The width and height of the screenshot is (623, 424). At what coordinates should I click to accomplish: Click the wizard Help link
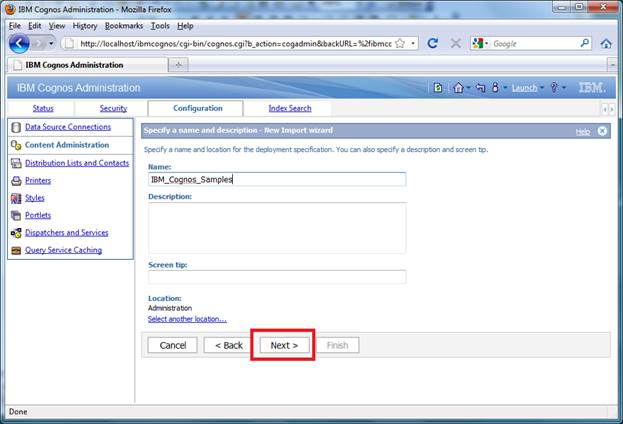(583, 132)
